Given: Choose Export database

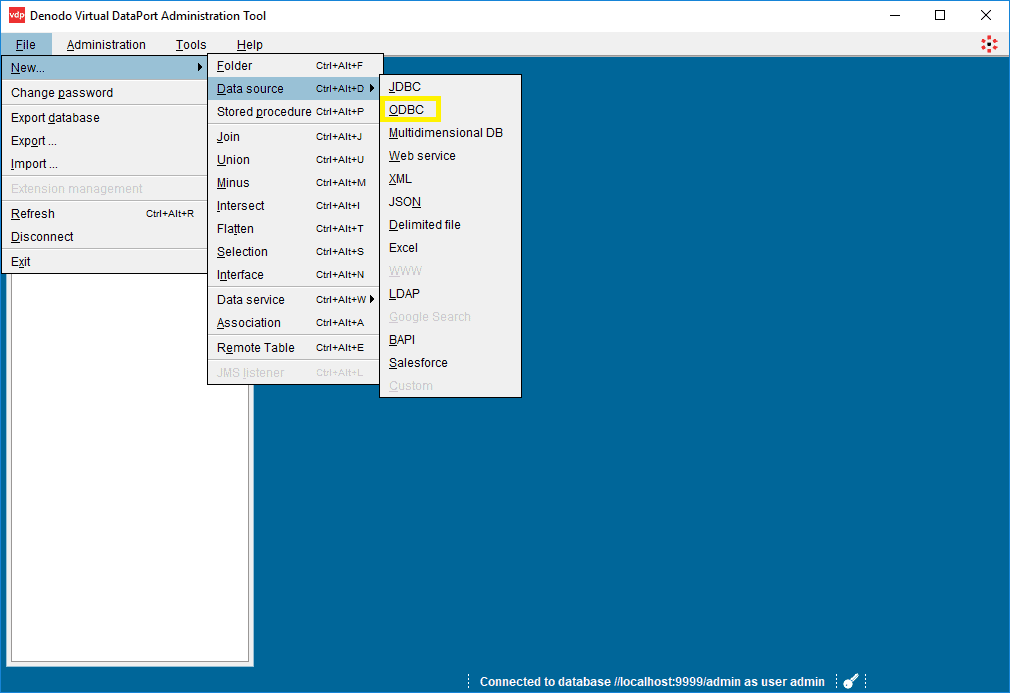Looking at the screenshot, I should pos(104,118).
